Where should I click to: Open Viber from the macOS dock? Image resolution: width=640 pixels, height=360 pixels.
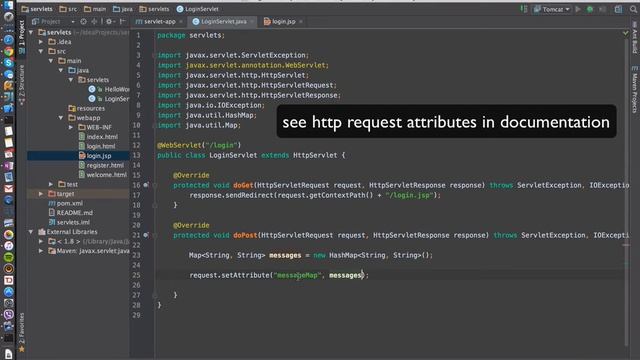(x=9, y=314)
